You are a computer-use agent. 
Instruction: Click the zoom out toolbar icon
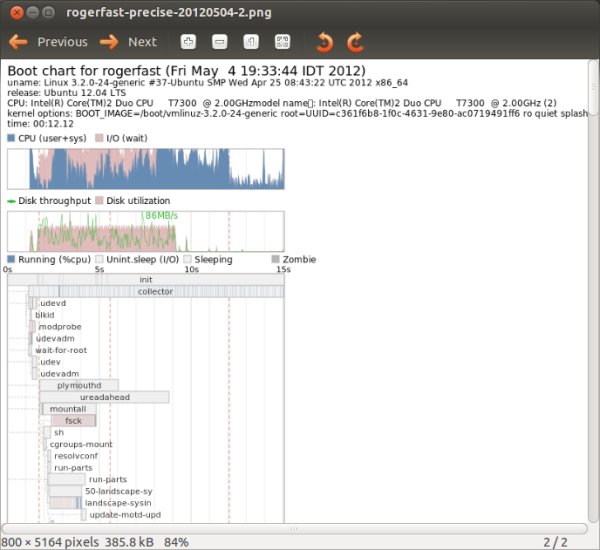[220, 42]
